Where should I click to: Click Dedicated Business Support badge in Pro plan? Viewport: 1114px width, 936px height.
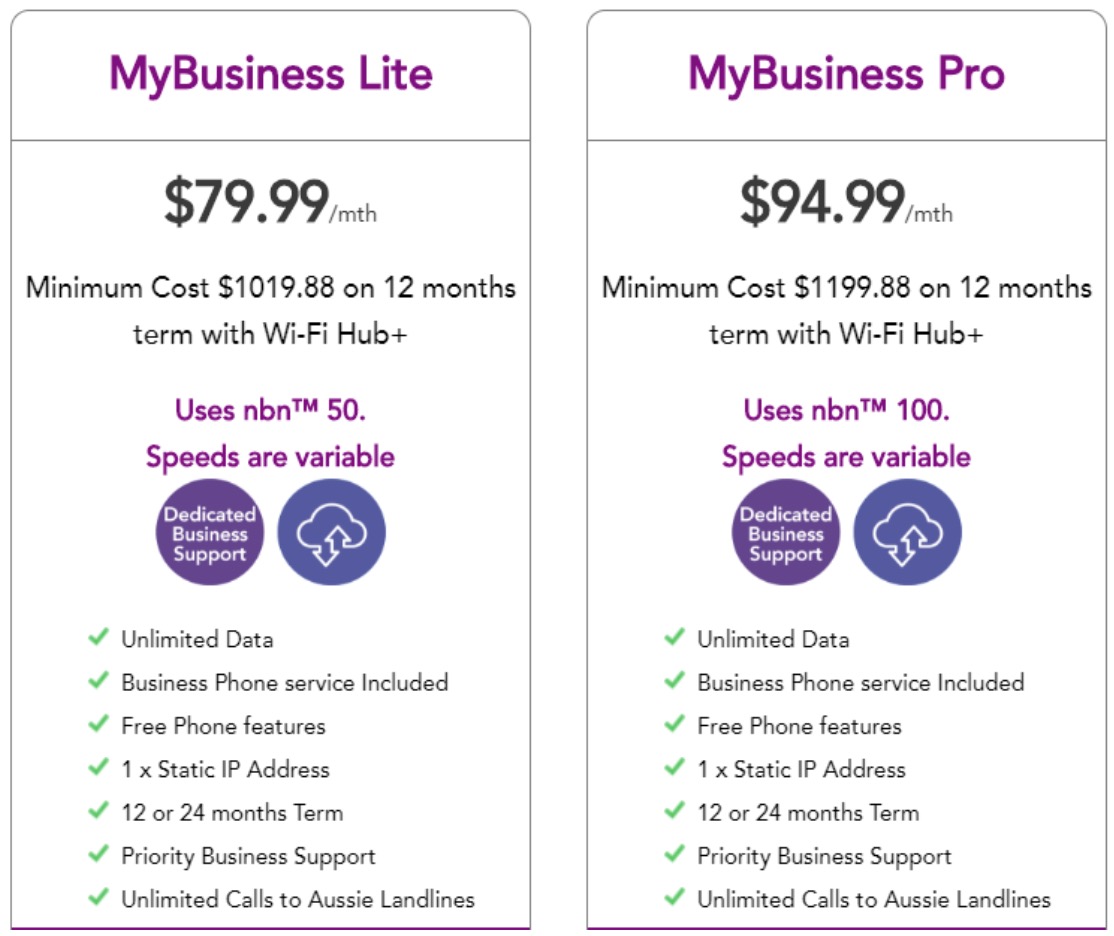coord(786,533)
